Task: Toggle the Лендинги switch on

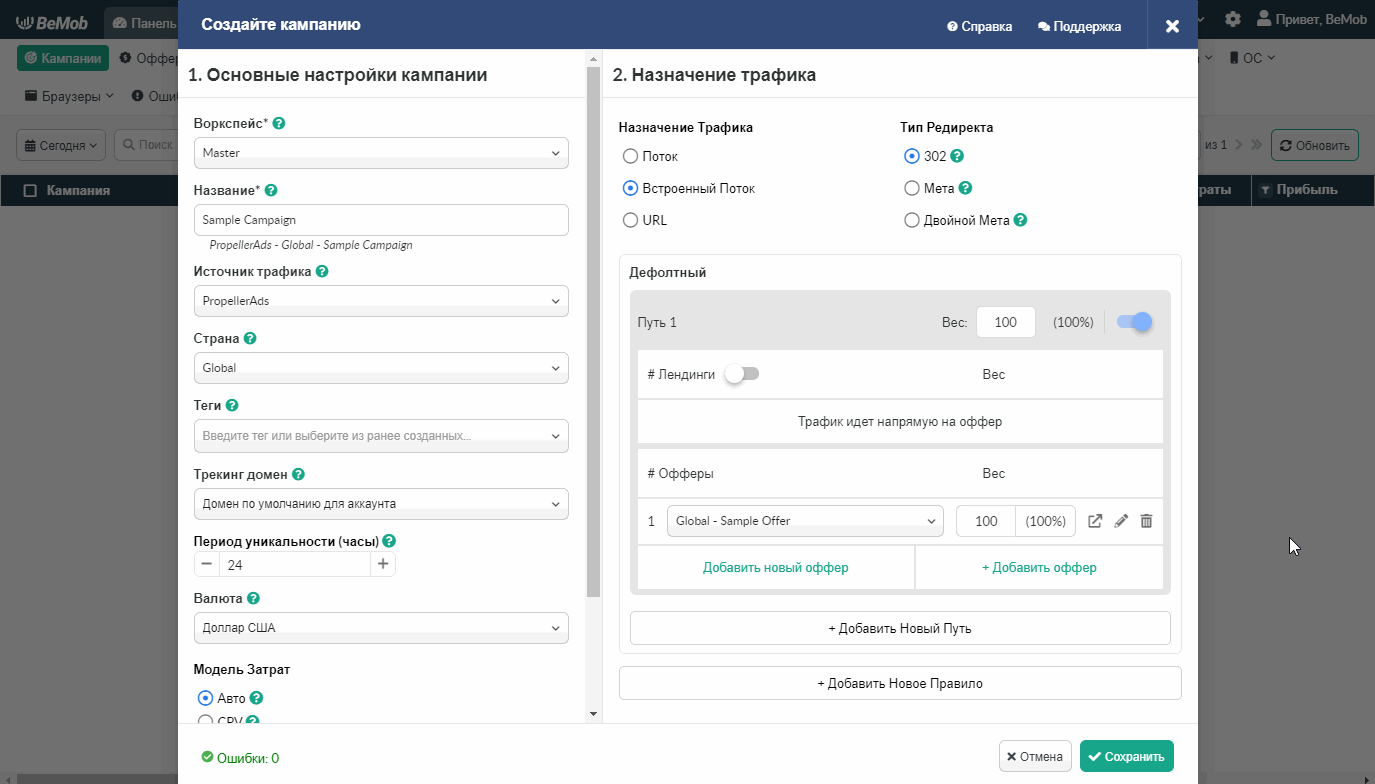Action: 742,374
